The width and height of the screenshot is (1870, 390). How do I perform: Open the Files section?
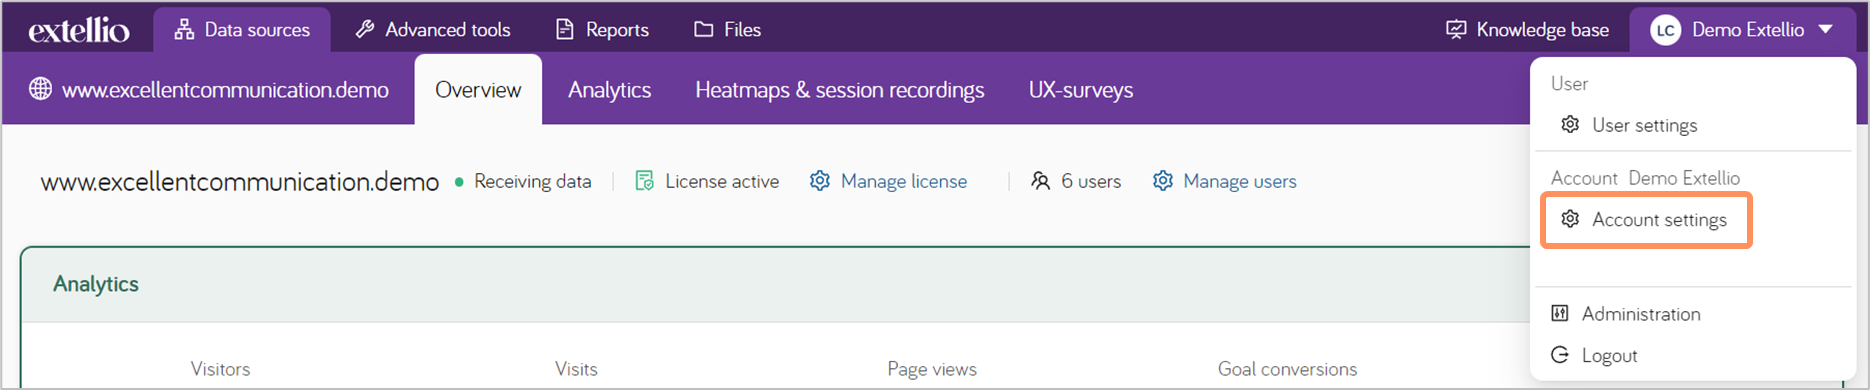pos(728,30)
